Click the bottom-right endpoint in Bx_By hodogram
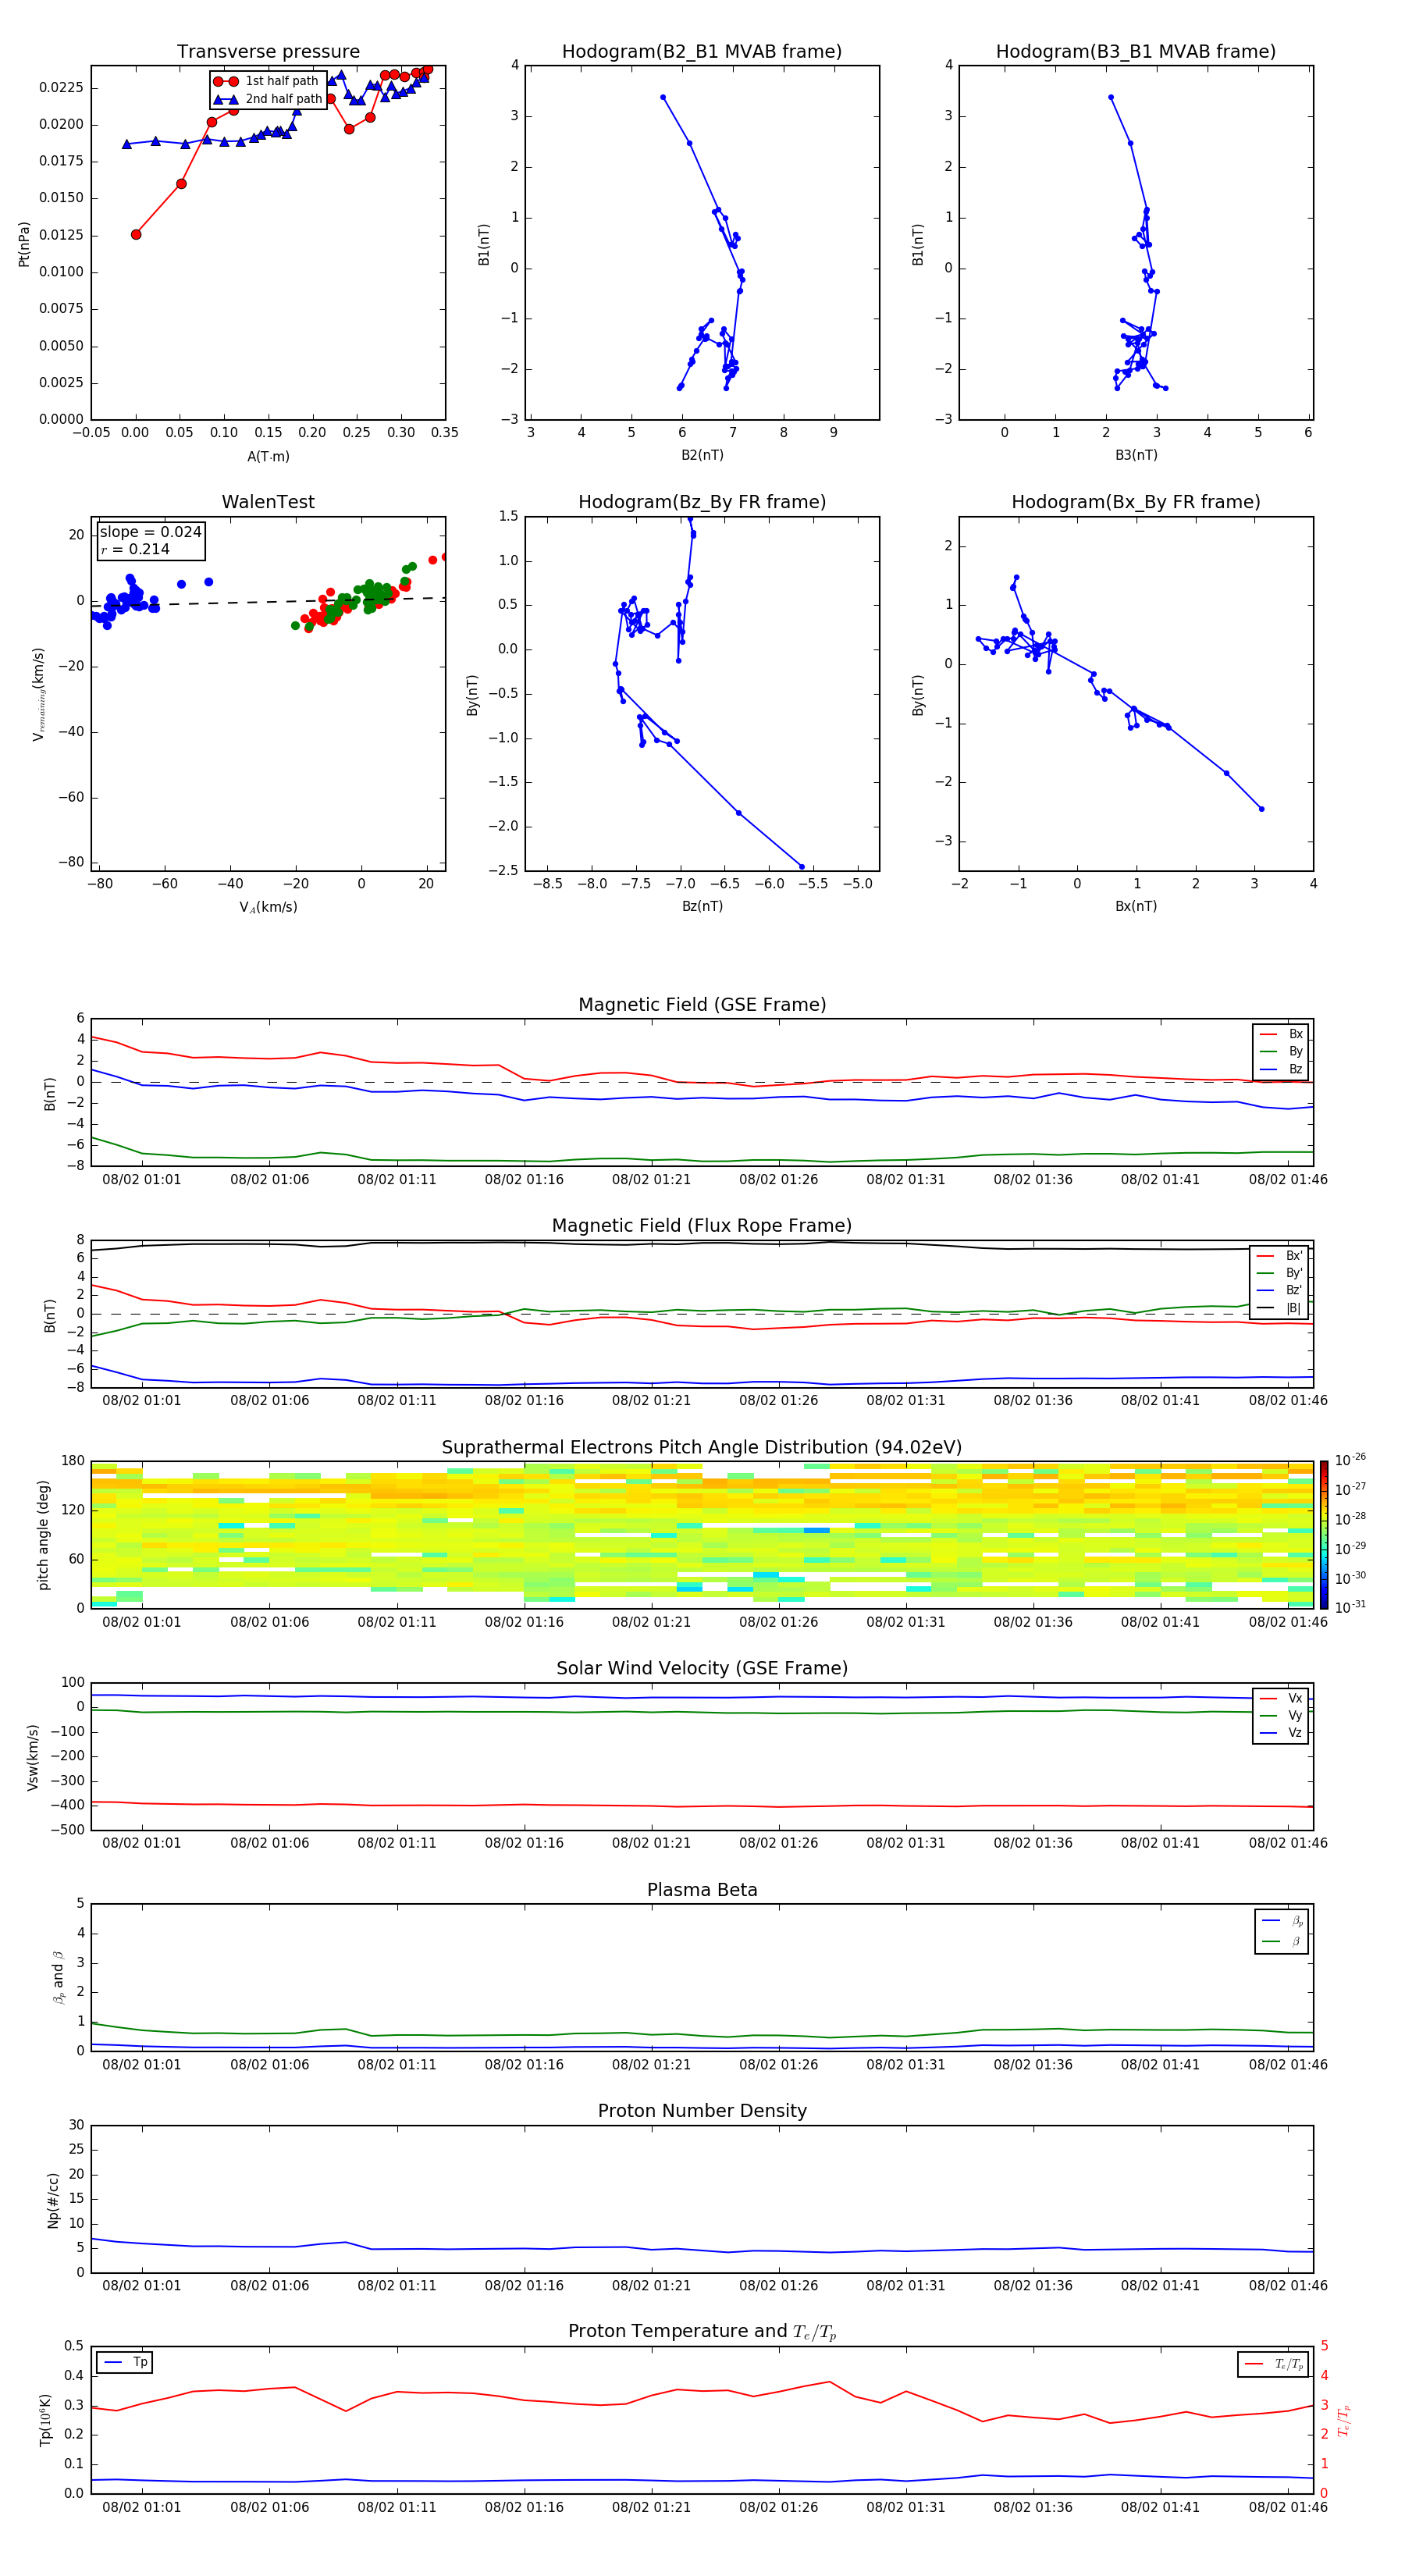 tap(1261, 809)
